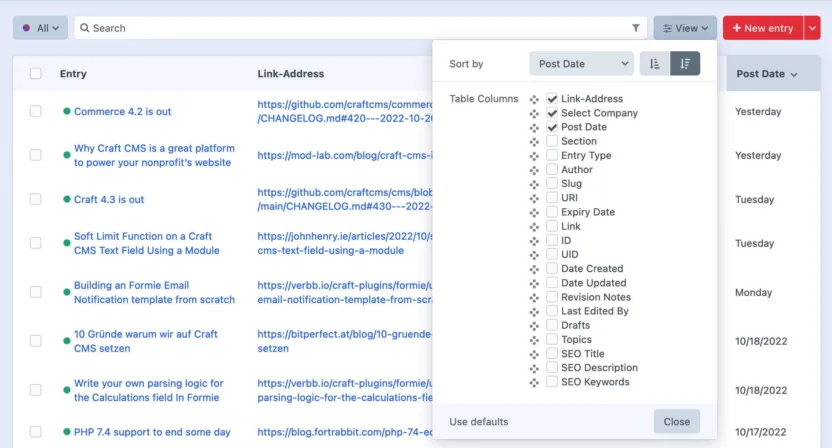Viewport: 832px width, 448px height.
Task: Open 'Write your own parsing logic' entry
Action: click(x=149, y=391)
